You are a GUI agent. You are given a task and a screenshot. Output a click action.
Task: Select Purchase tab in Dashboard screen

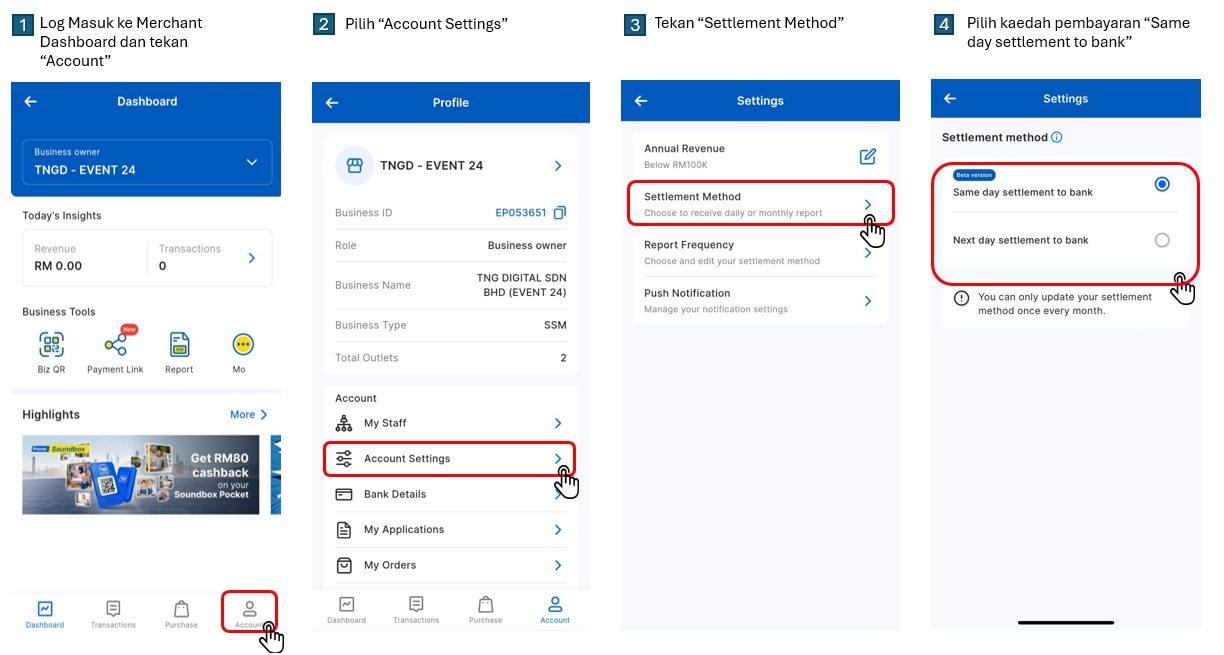tap(181, 614)
